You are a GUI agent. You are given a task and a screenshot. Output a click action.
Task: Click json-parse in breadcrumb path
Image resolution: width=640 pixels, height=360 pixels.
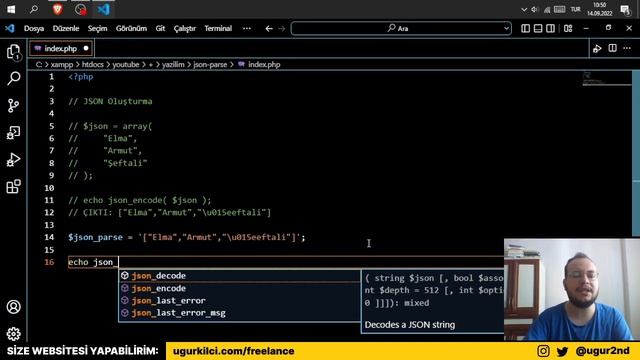click(x=210, y=64)
